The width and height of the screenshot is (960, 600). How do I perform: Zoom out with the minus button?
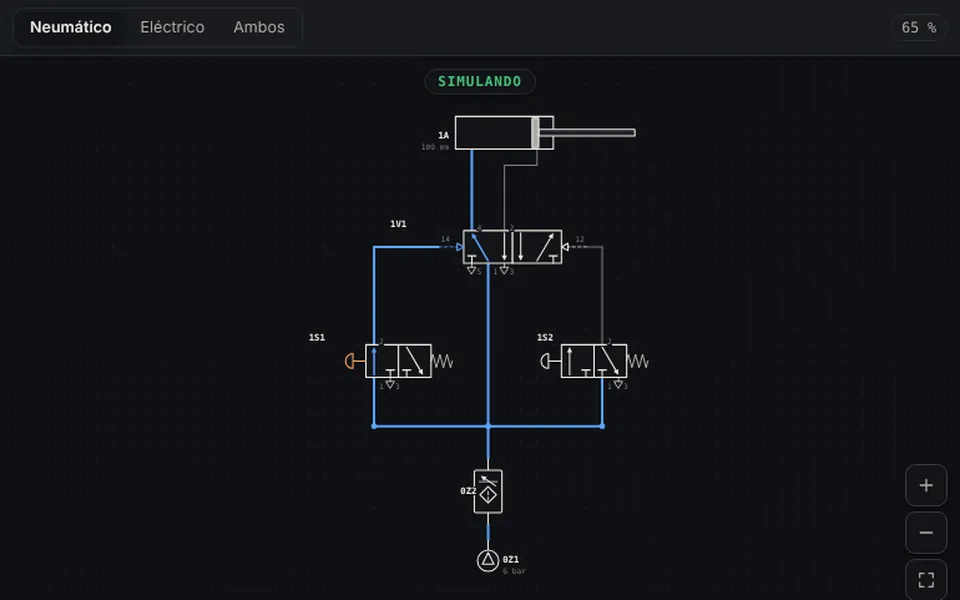[926, 533]
